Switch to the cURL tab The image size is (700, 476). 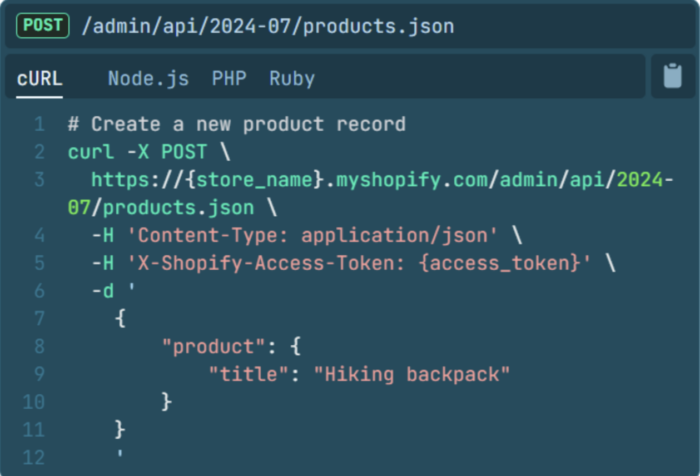[x=39, y=78]
